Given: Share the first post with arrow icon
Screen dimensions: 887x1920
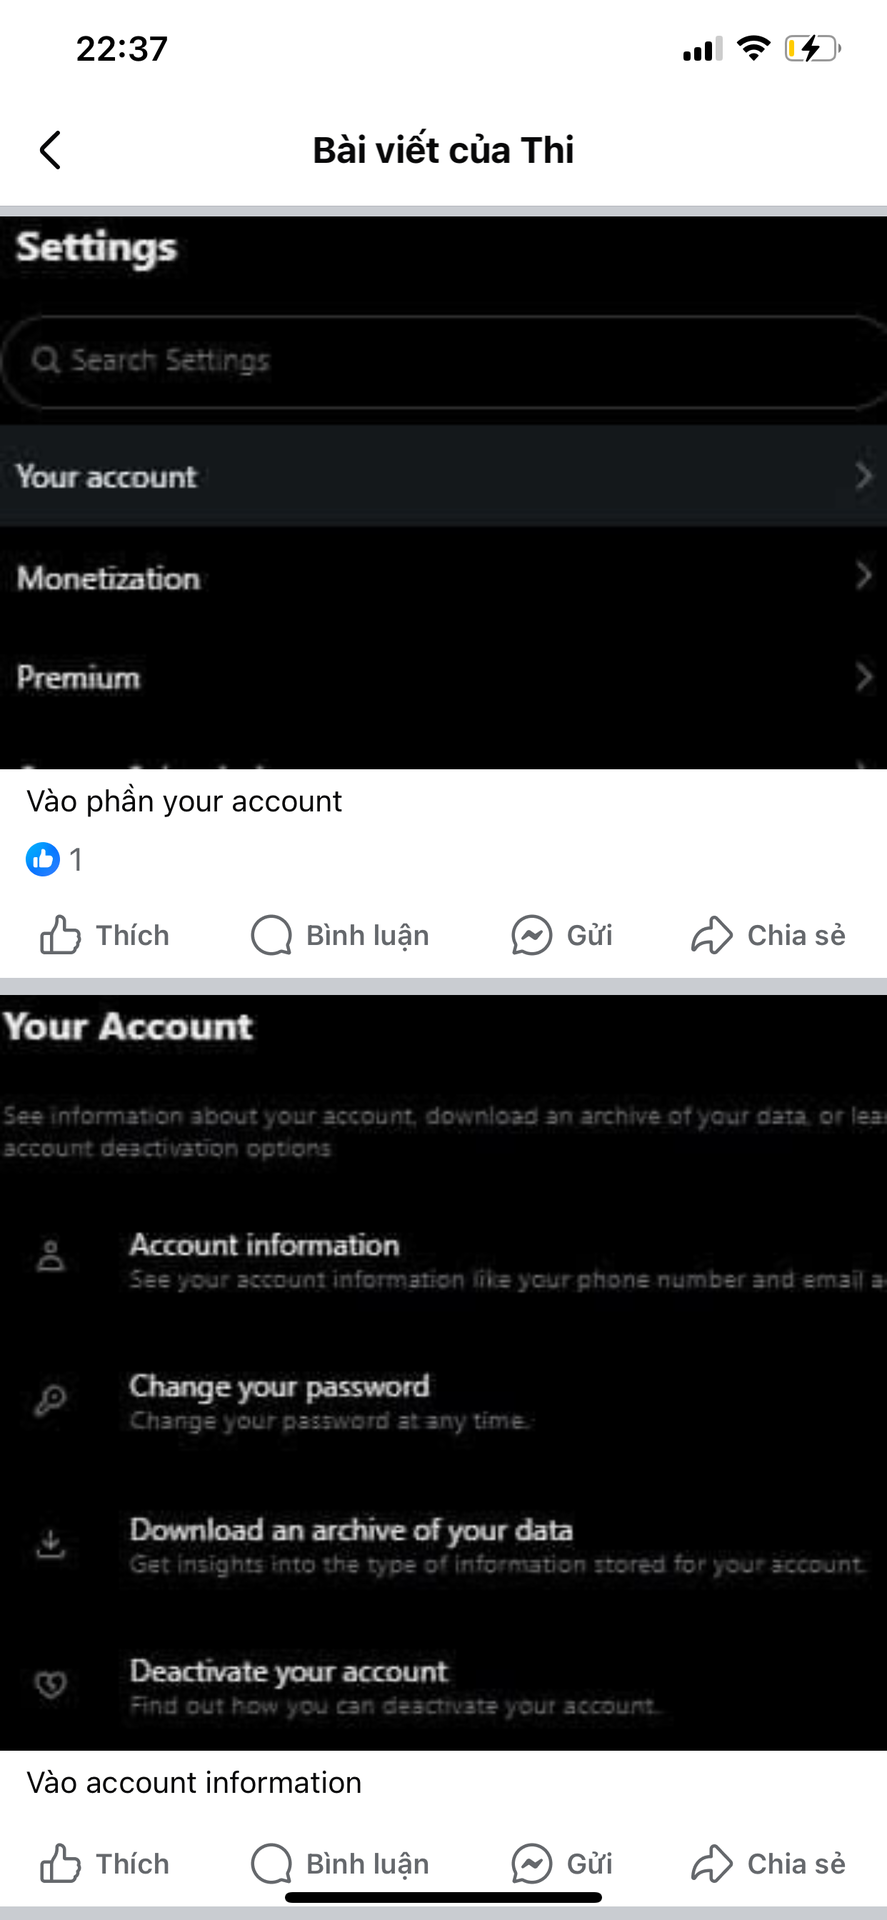Looking at the screenshot, I should click(x=768, y=936).
